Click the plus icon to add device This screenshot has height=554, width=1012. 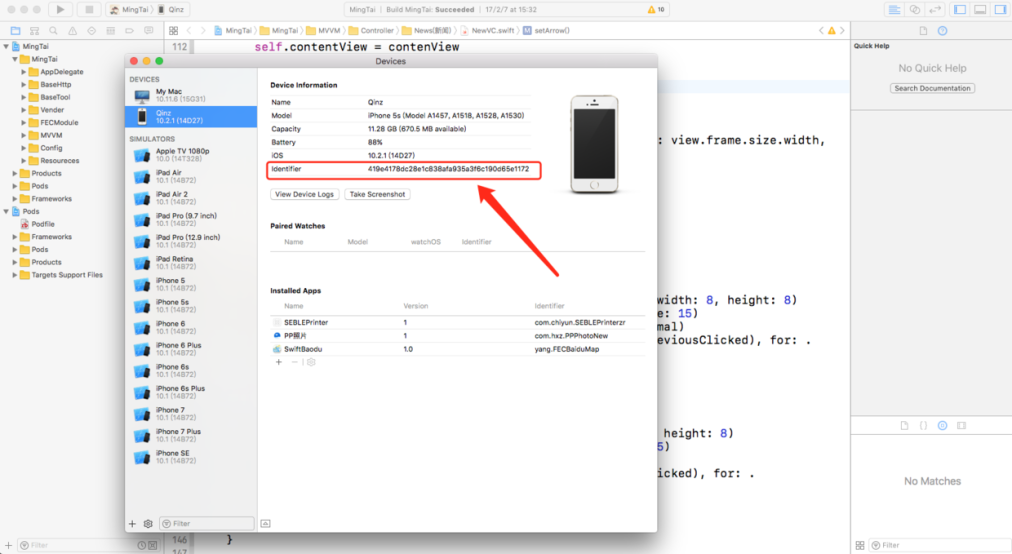(132, 524)
